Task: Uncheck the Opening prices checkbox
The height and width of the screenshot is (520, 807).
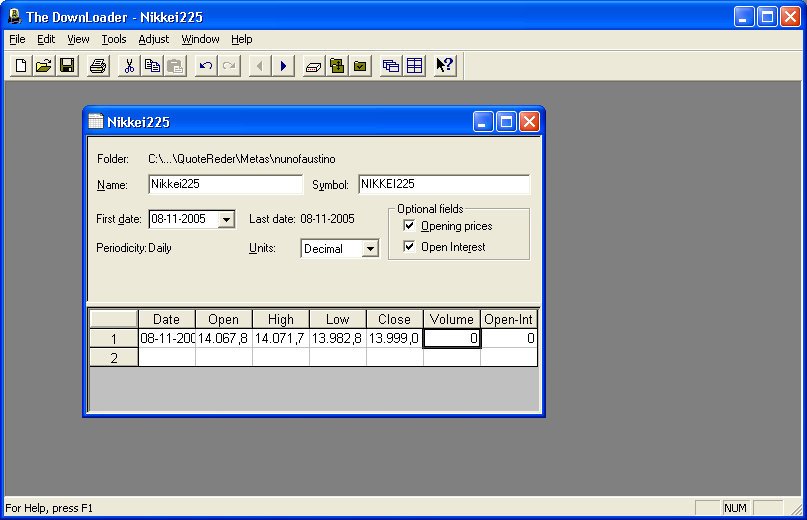Action: (x=409, y=226)
